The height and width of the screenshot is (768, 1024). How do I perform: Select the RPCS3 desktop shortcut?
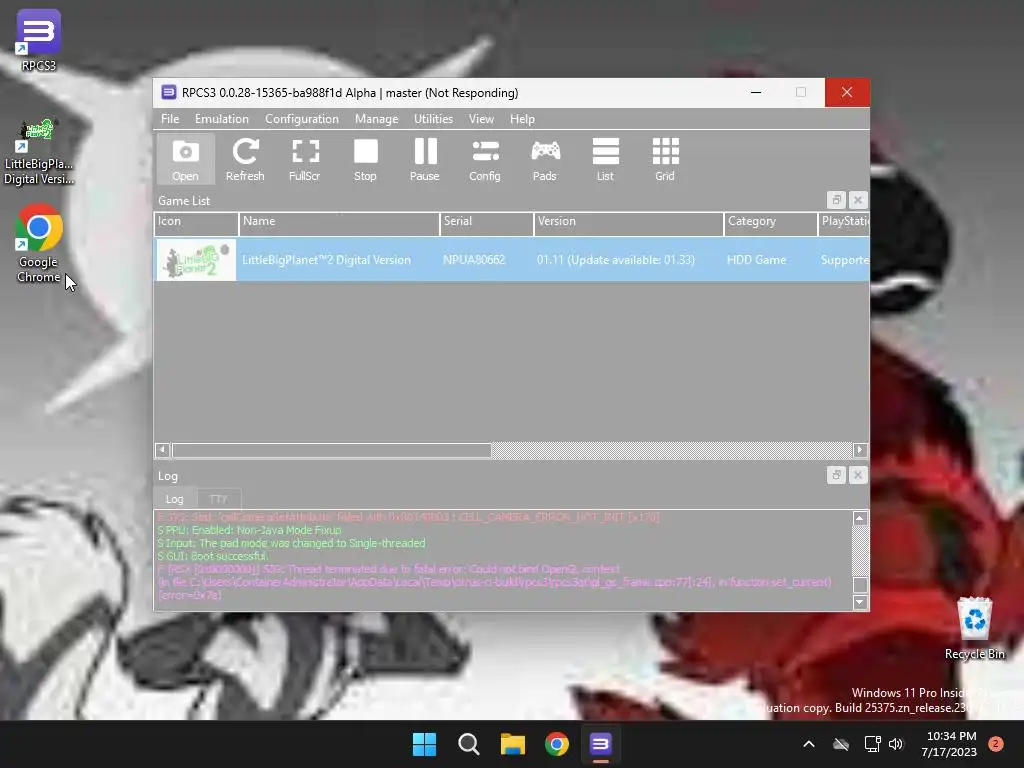(x=39, y=40)
